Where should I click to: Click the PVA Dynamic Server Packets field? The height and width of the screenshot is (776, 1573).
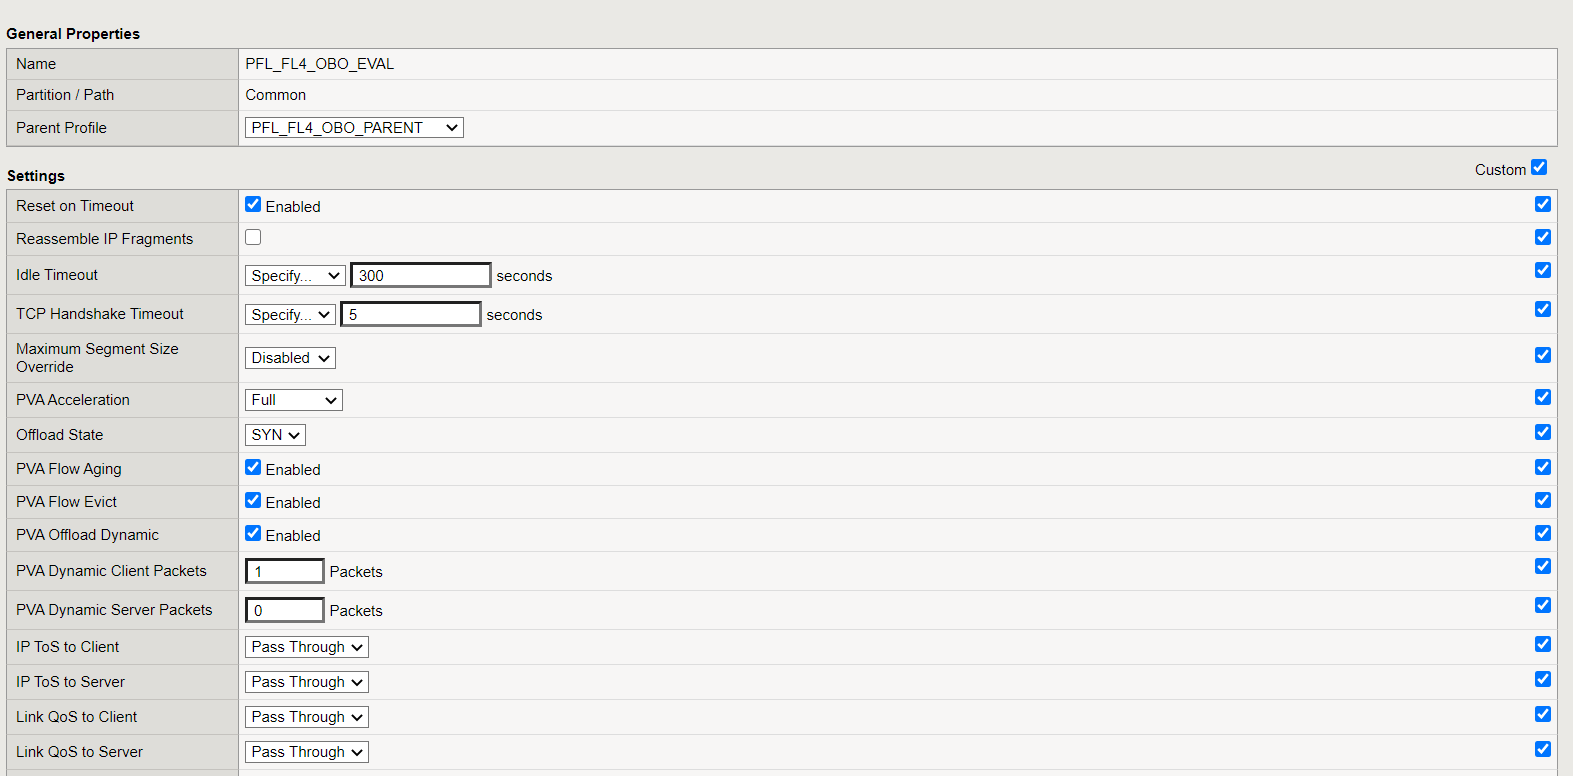click(x=285, y=610)
